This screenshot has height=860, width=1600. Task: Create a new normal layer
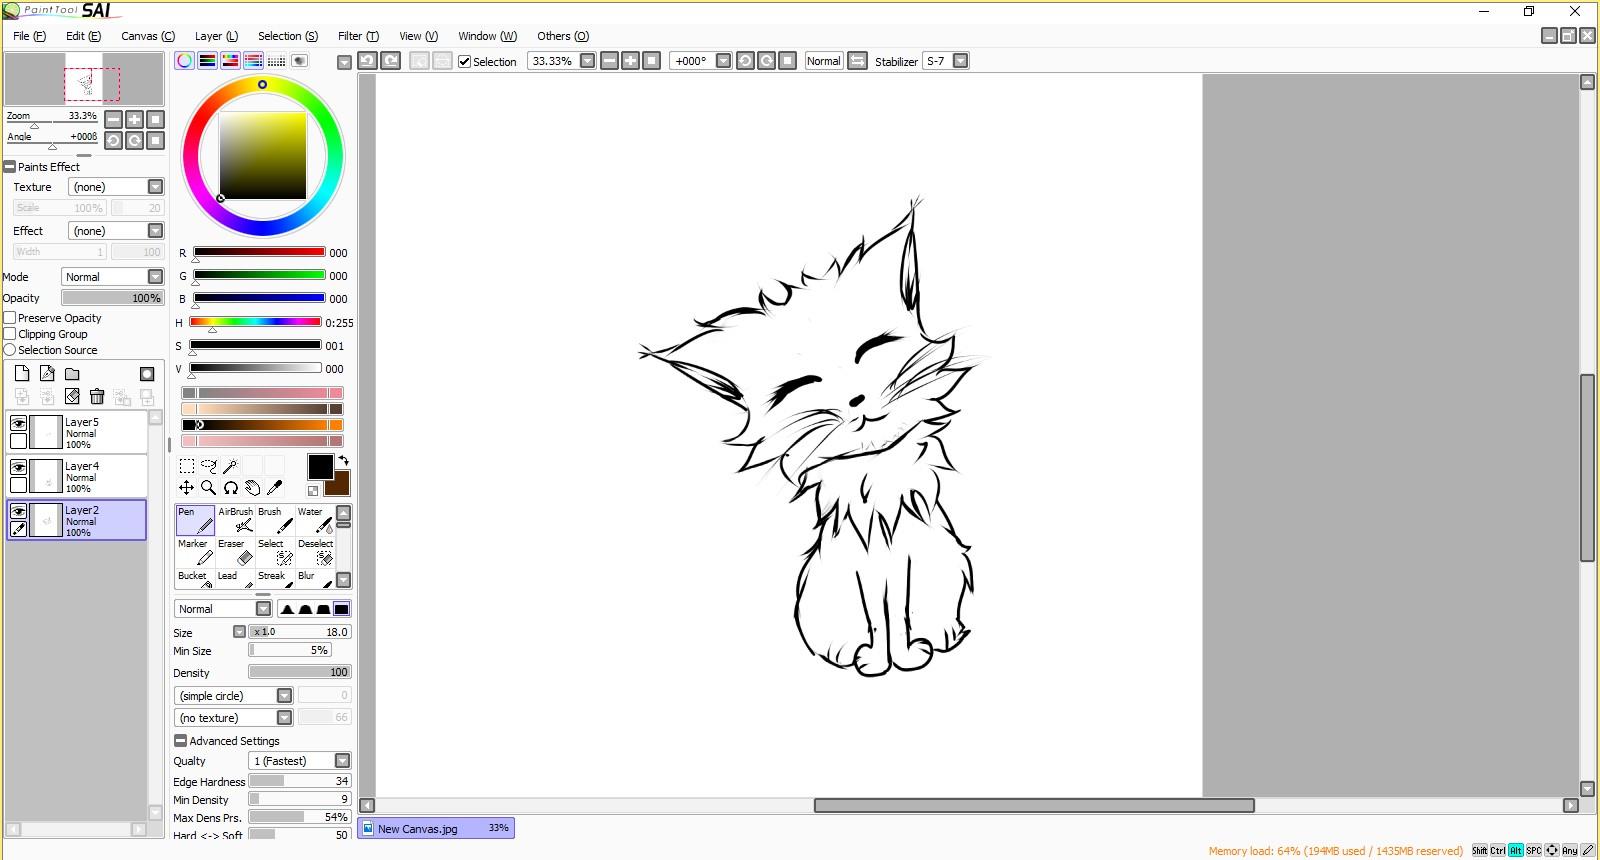[x=22, y=374]
